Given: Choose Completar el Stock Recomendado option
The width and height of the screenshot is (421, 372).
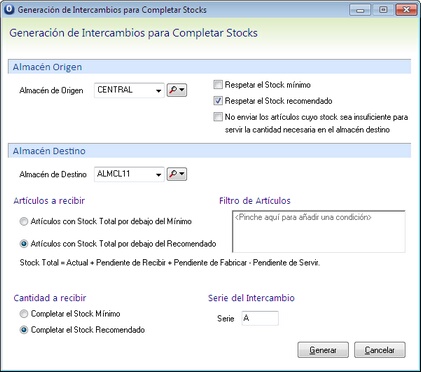Looking at the screenshot, I should pyautogui.click(x=24, y=330).
